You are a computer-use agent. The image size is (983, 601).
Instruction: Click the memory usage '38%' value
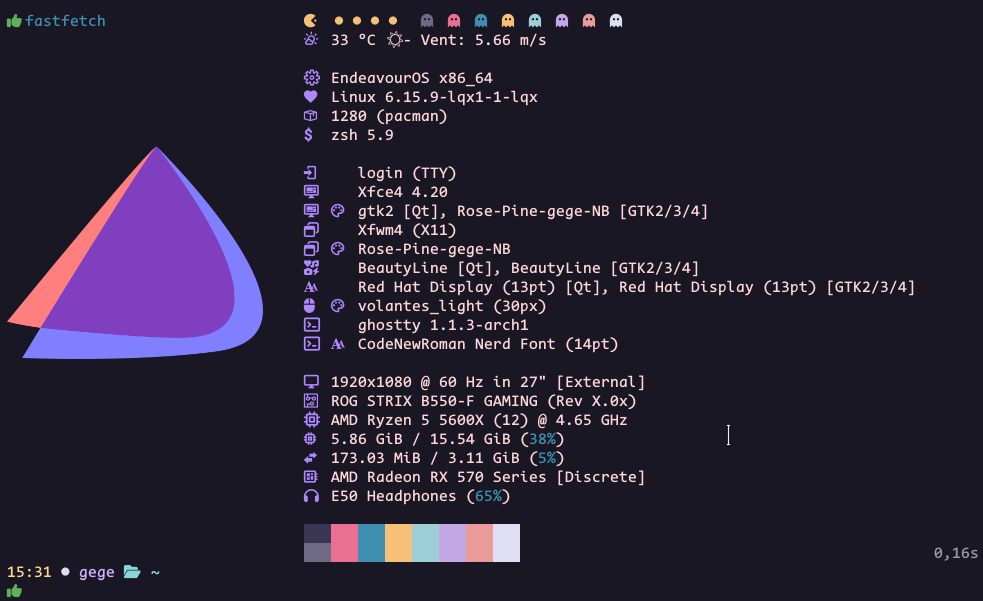point(542,439)
